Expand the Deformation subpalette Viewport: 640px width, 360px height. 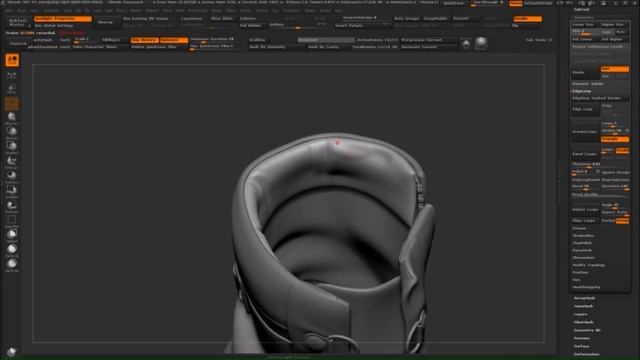coord(587,354)
